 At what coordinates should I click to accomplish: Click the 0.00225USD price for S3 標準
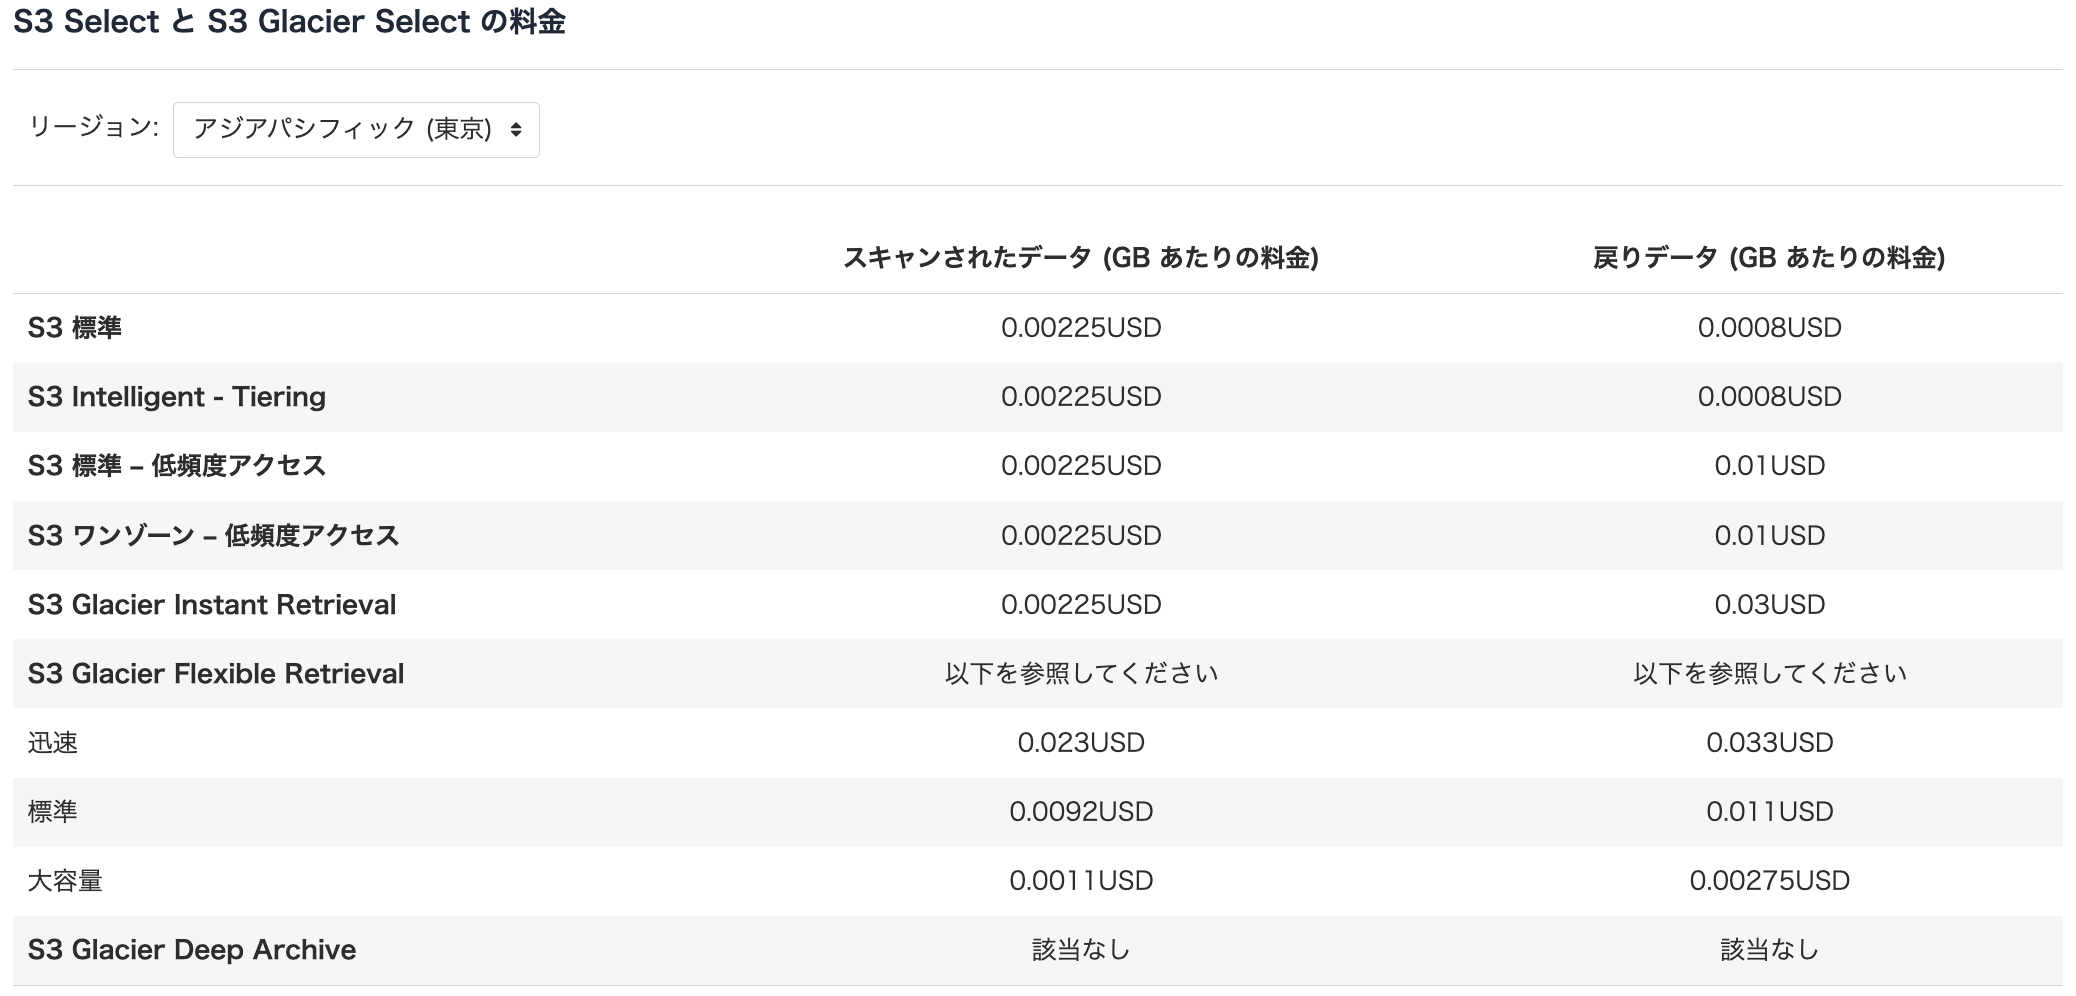(x=1083, y=327)
